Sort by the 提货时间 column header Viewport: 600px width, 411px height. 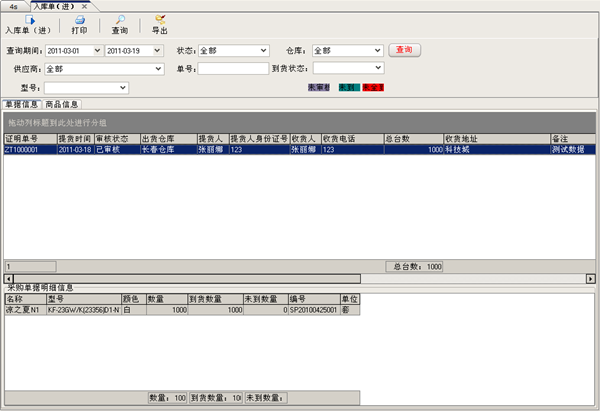coord(74,138)
